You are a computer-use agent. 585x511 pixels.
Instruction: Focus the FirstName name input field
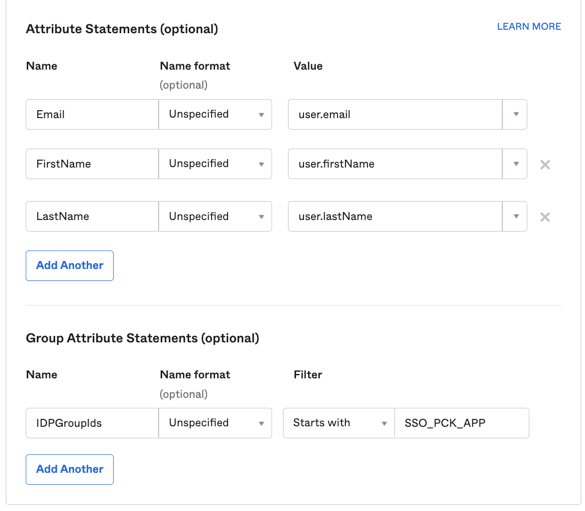(92, 164)
